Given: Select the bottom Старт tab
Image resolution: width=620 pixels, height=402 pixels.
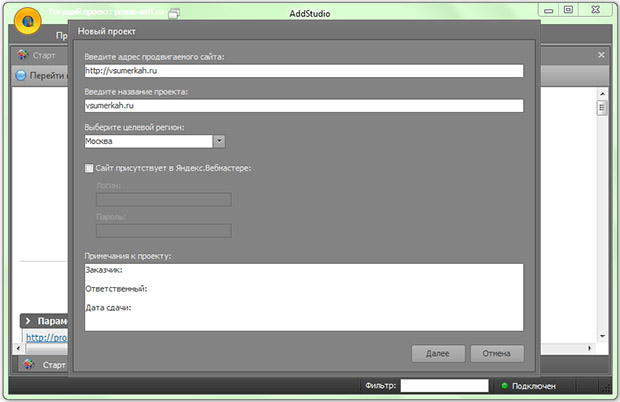Looking at the screenshot, I should [43, 364].
